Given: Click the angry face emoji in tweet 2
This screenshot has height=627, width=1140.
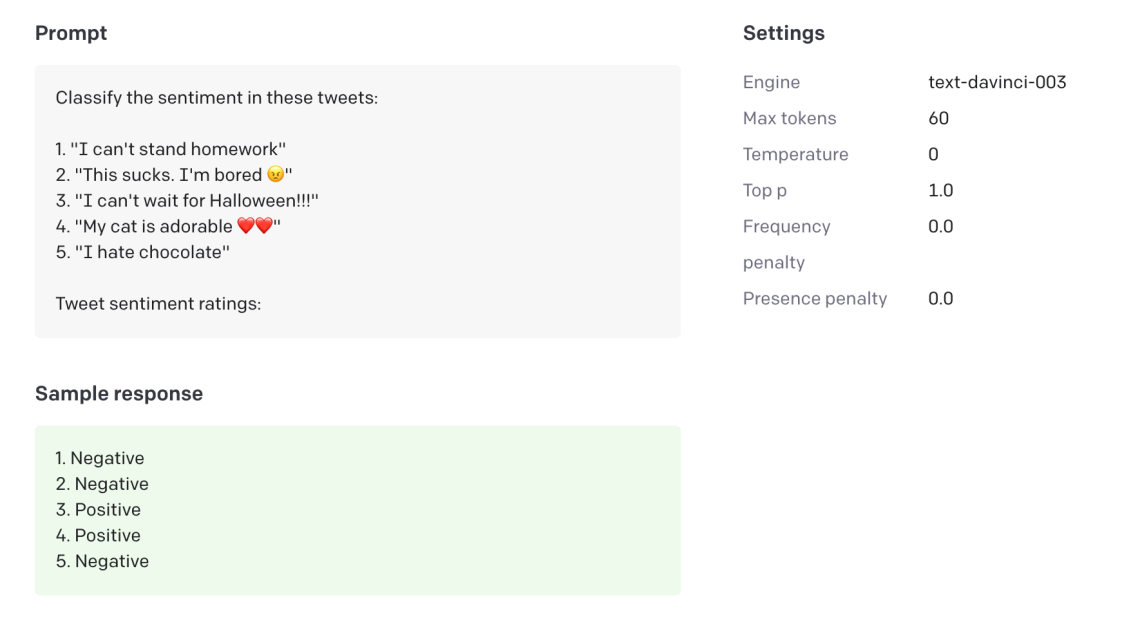Looking at the screenshot, I should coord(276,175).
